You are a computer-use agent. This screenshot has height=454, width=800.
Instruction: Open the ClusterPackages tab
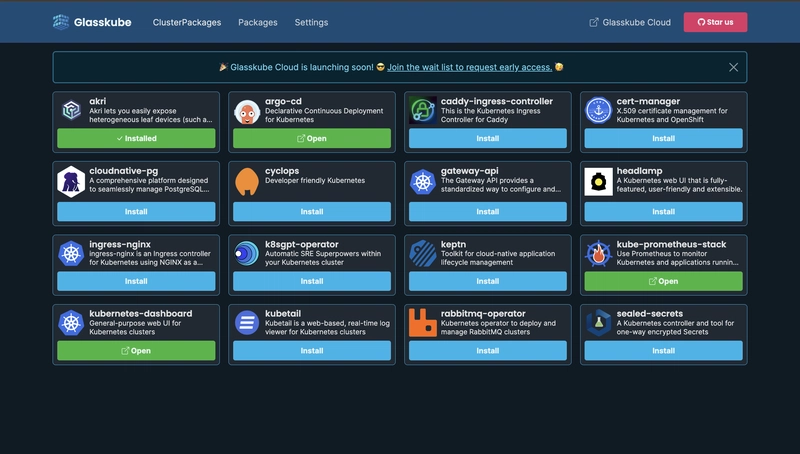coord(187,22)
